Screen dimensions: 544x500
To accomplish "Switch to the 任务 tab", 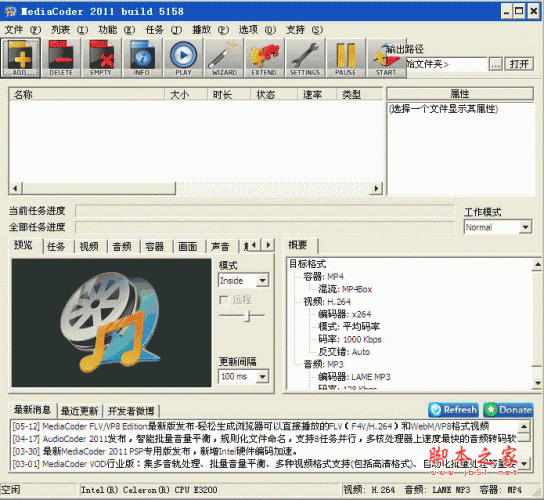I will coord(57,247).
